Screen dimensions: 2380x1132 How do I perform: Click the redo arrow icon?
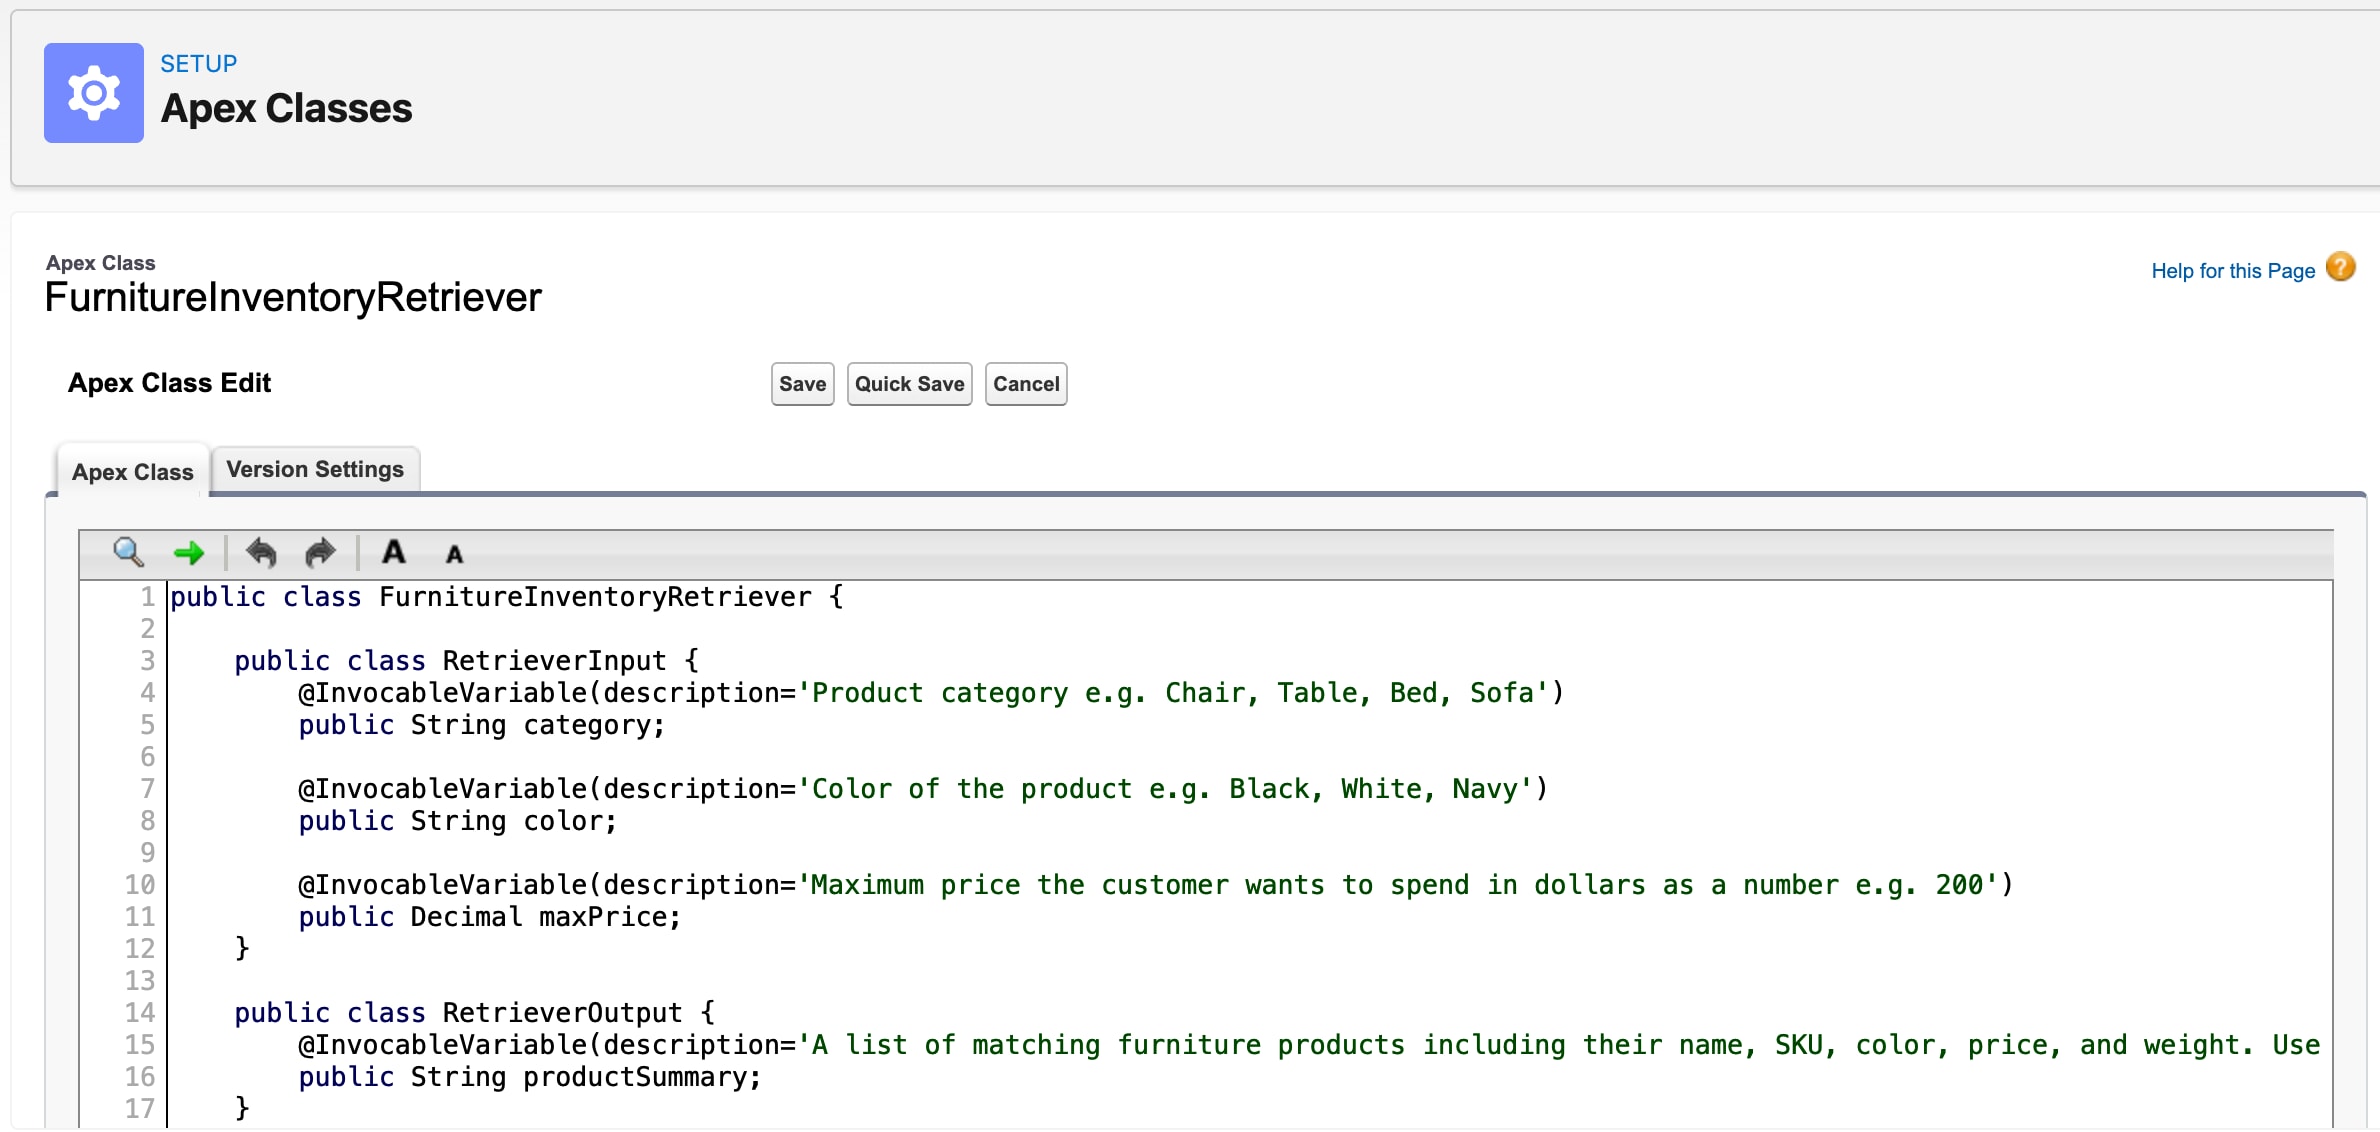(320, 552)
